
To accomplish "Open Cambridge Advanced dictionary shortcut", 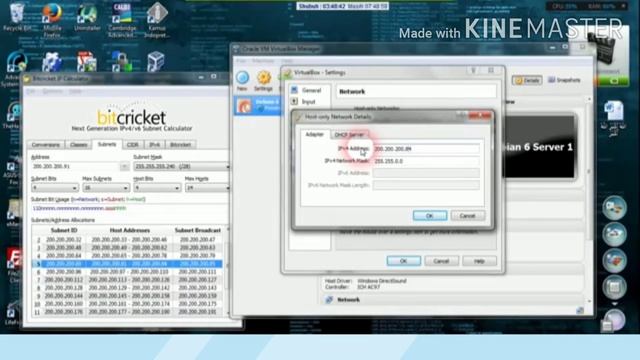I will coord(122,19).
